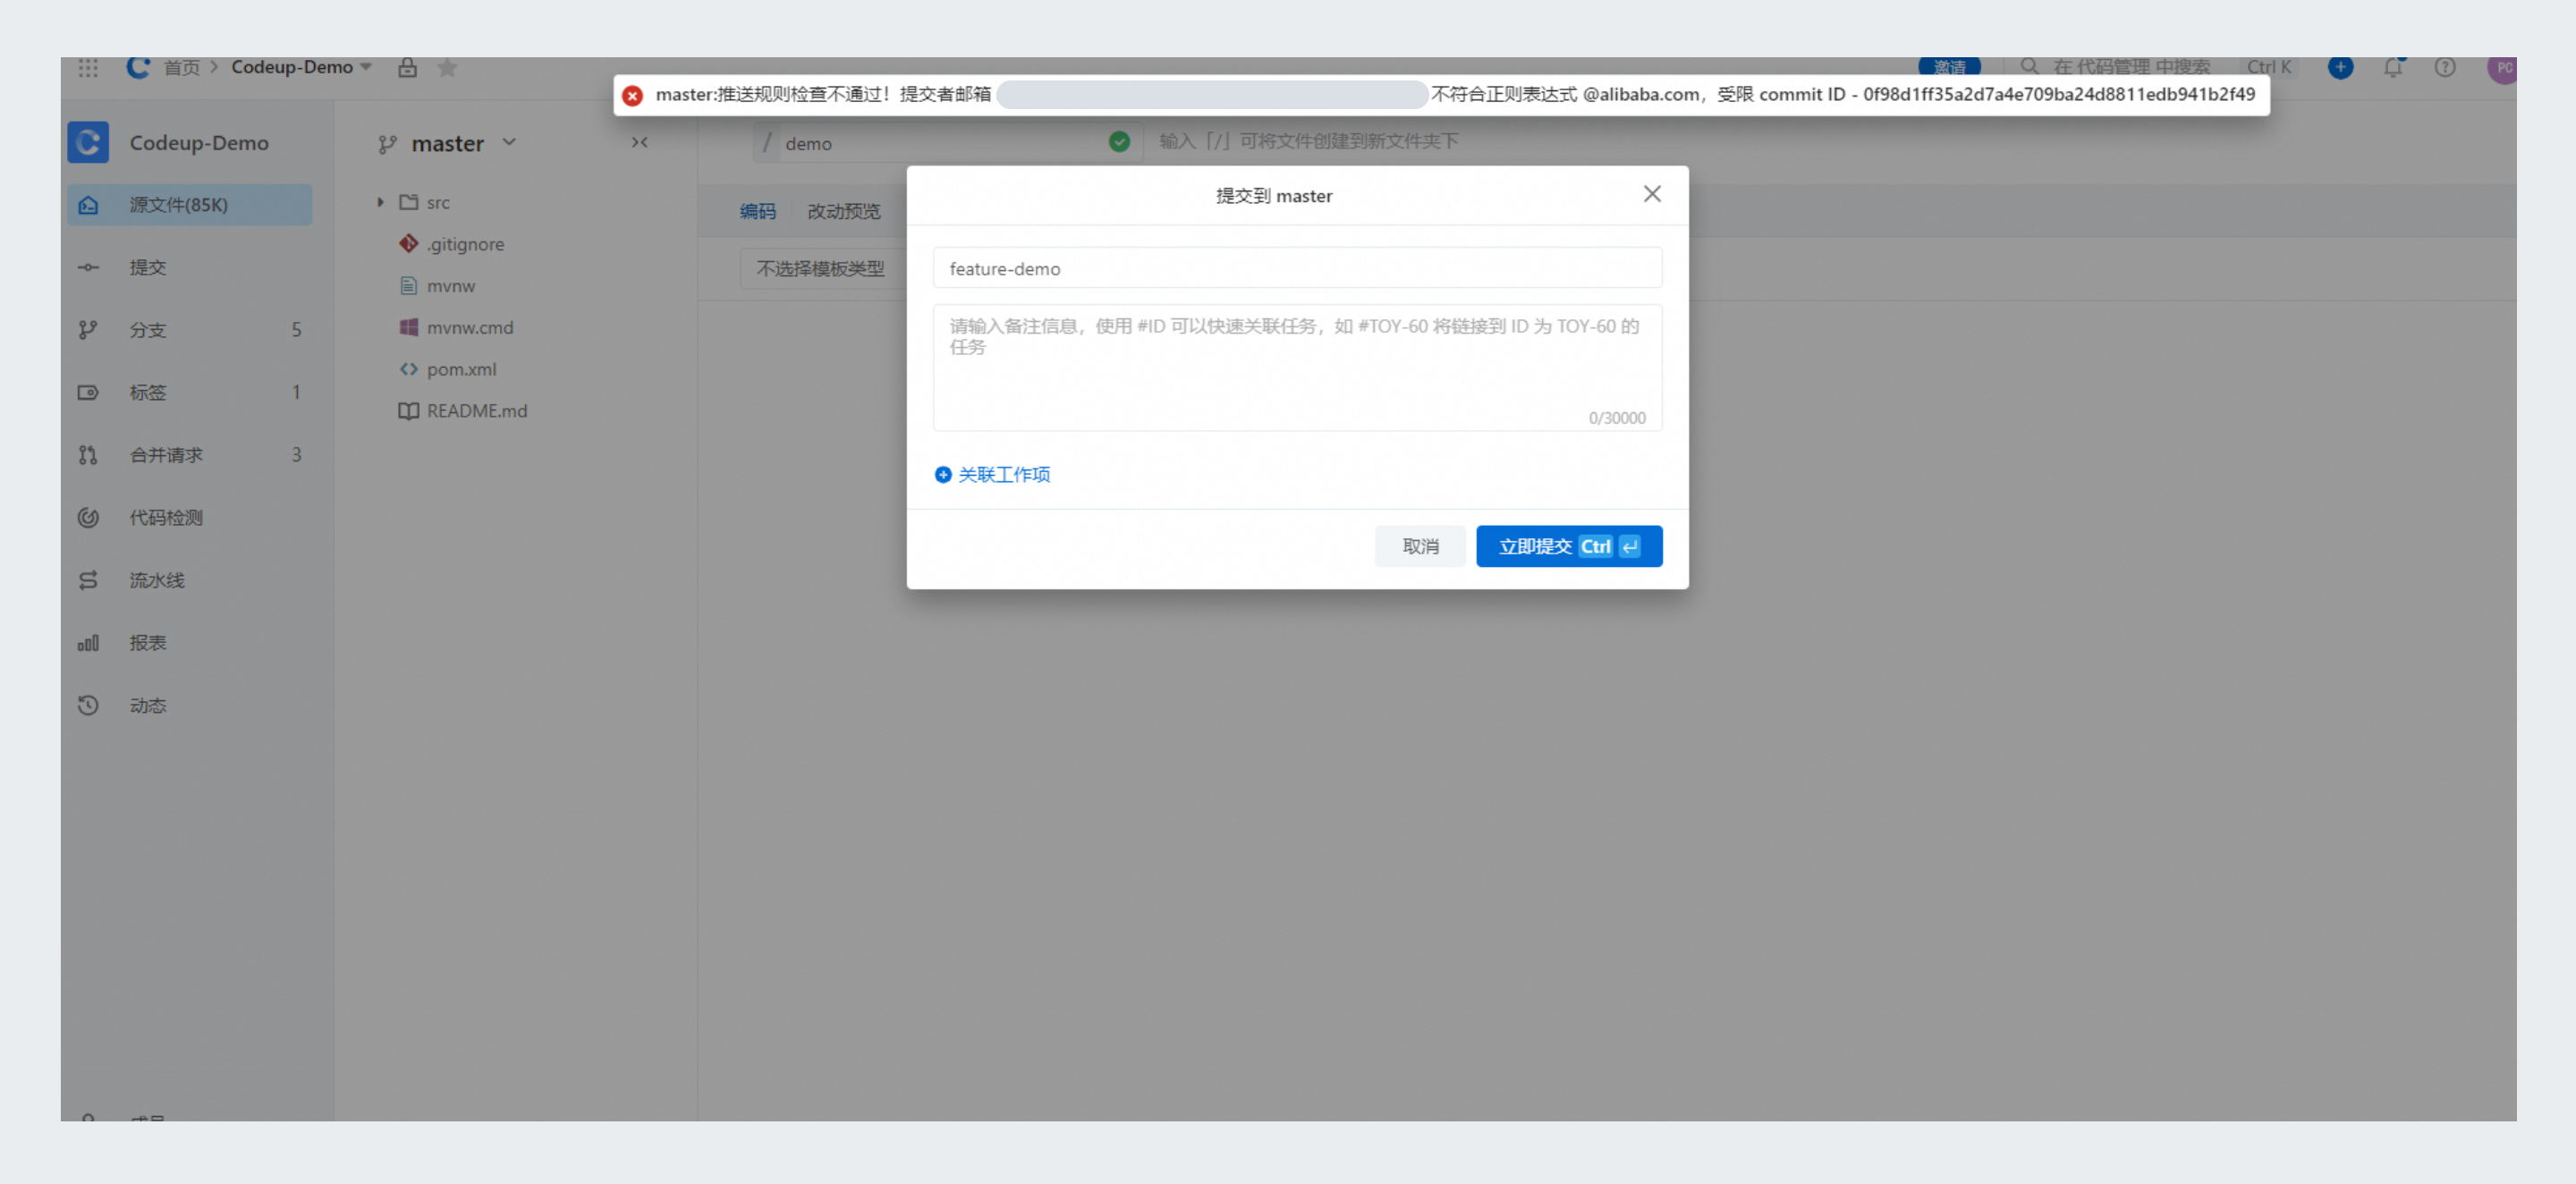Open the user avatar menu
The height and width of the screenshot is (1184, 2576).
2502,68
